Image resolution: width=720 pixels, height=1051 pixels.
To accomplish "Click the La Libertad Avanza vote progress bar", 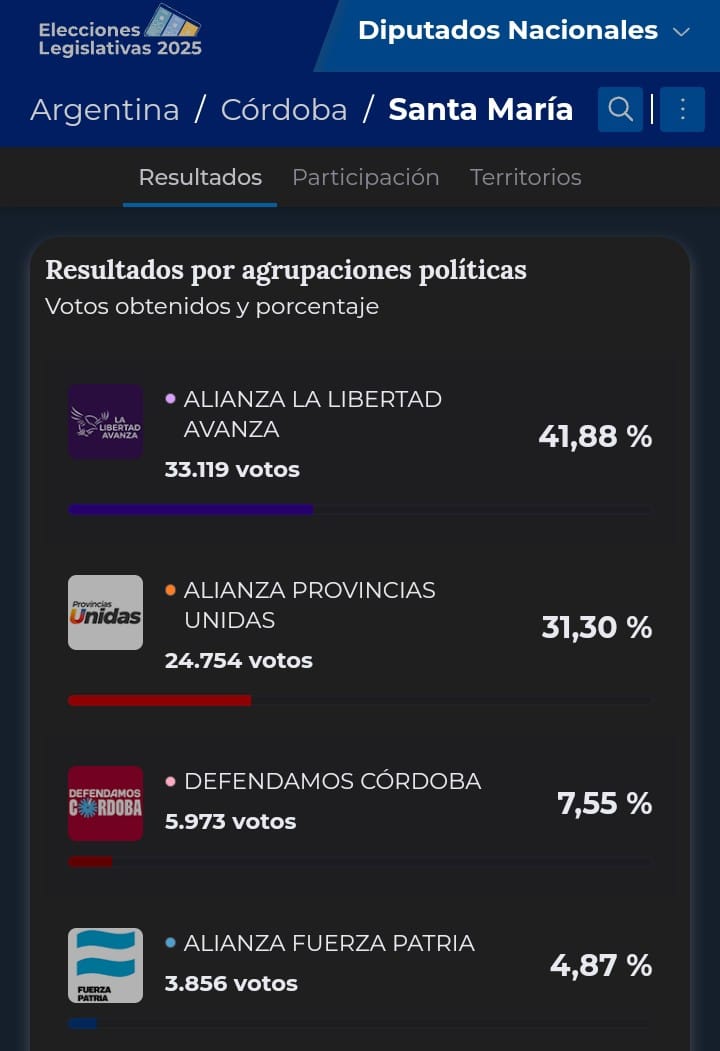I will 358,509.
